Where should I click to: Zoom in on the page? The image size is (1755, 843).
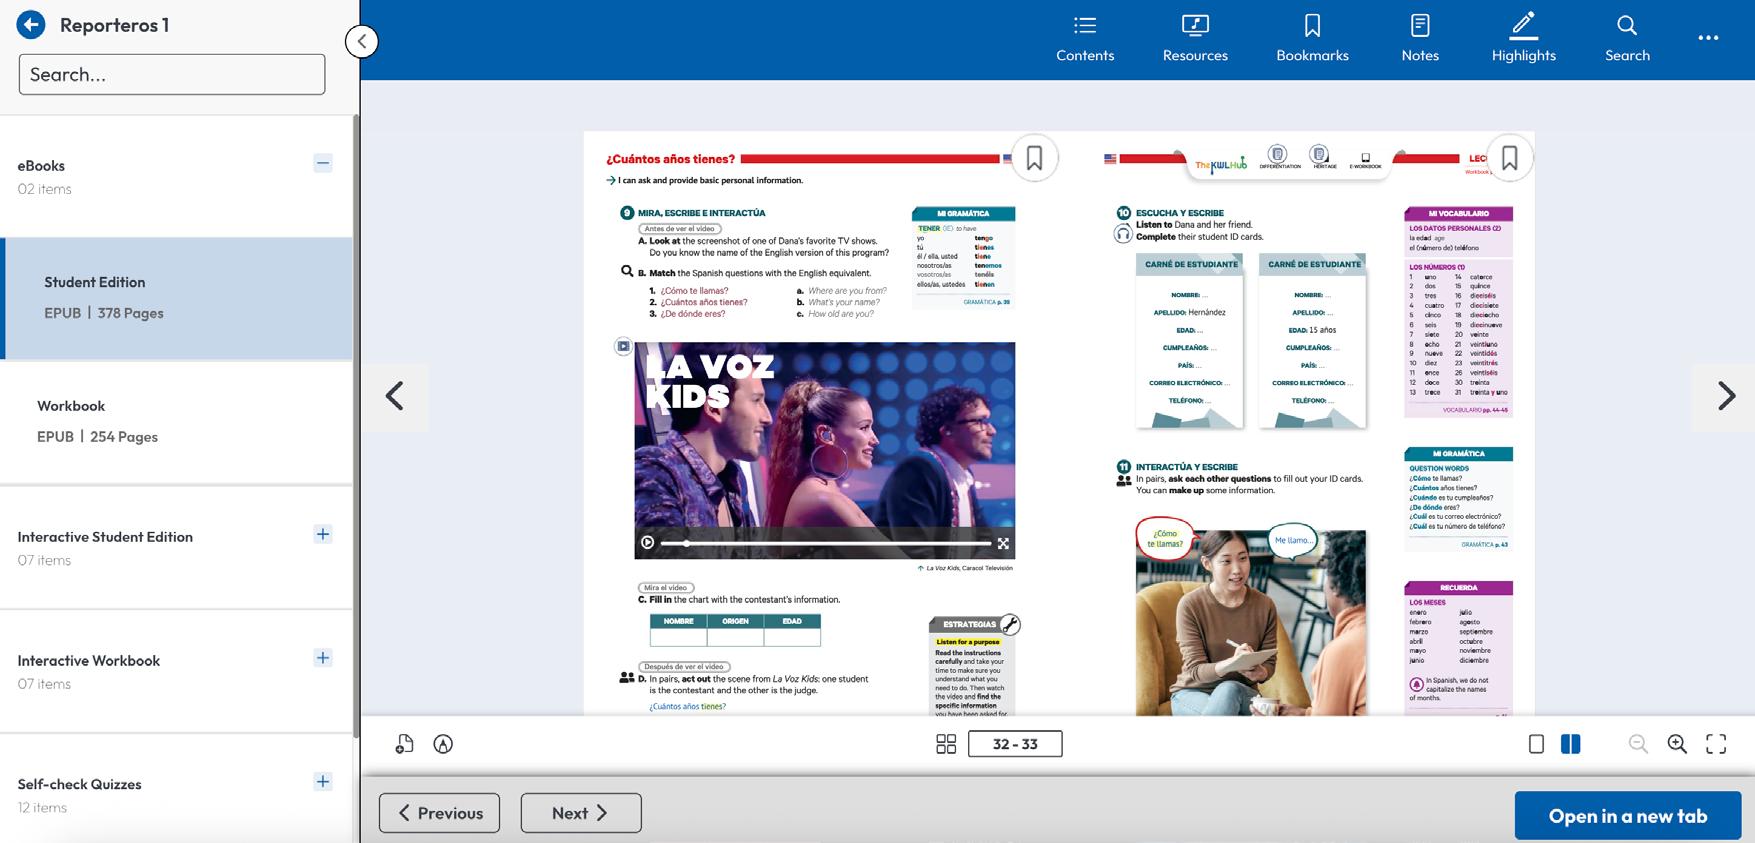[x=1677, y=744]
